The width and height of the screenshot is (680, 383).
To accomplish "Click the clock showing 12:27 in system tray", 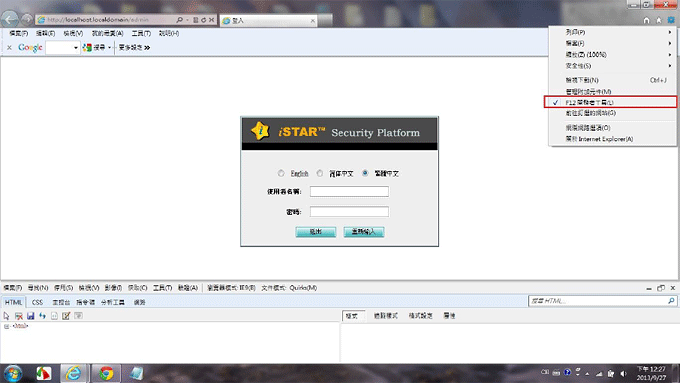I will 651,373.
